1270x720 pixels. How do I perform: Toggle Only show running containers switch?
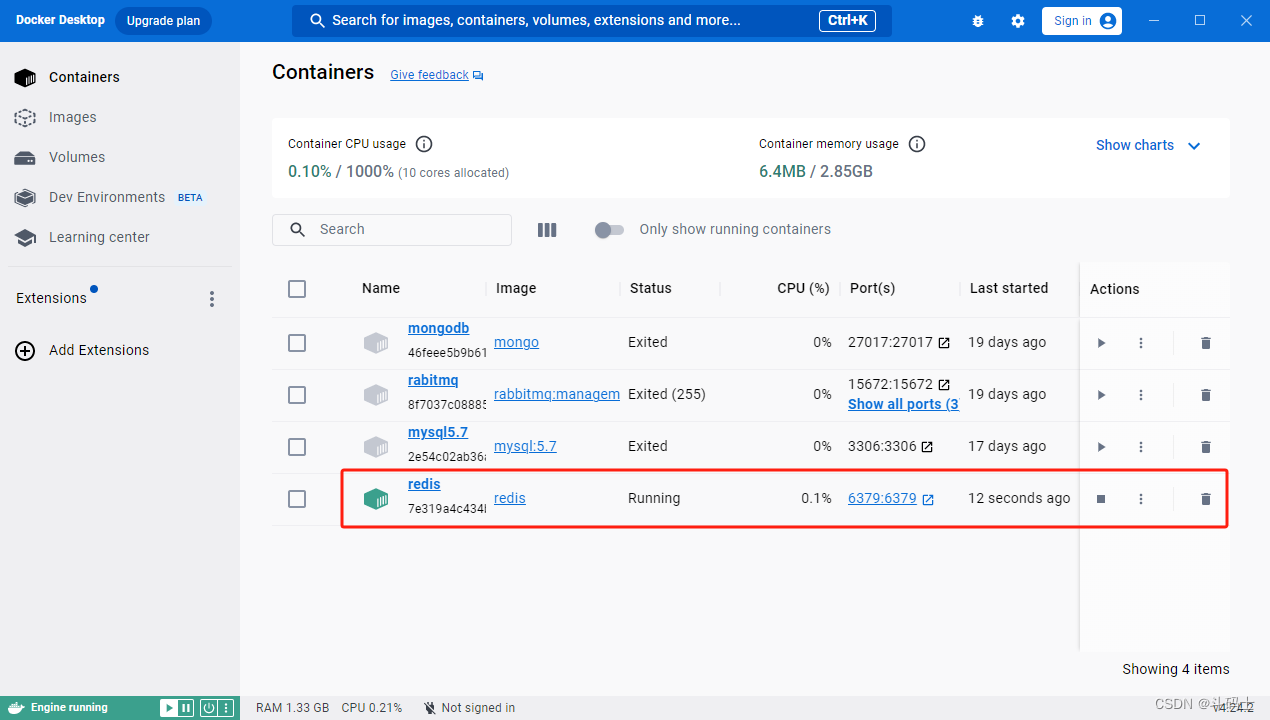(x=609, y=230)
